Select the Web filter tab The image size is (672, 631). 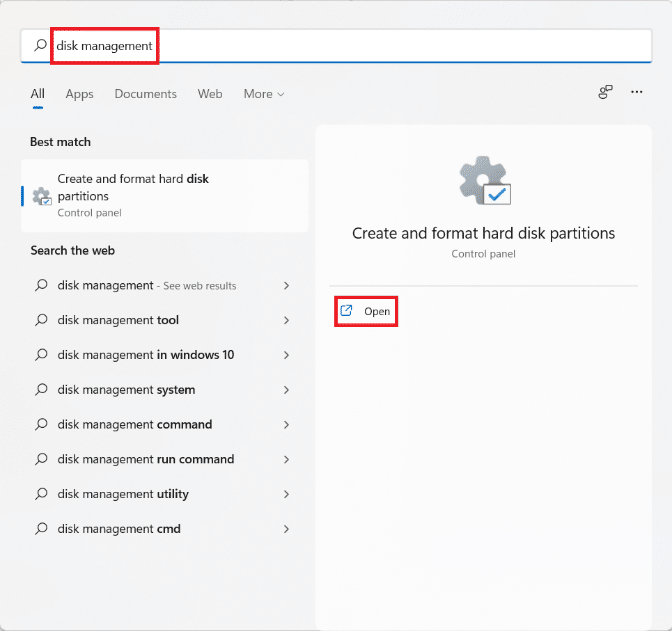210,94
